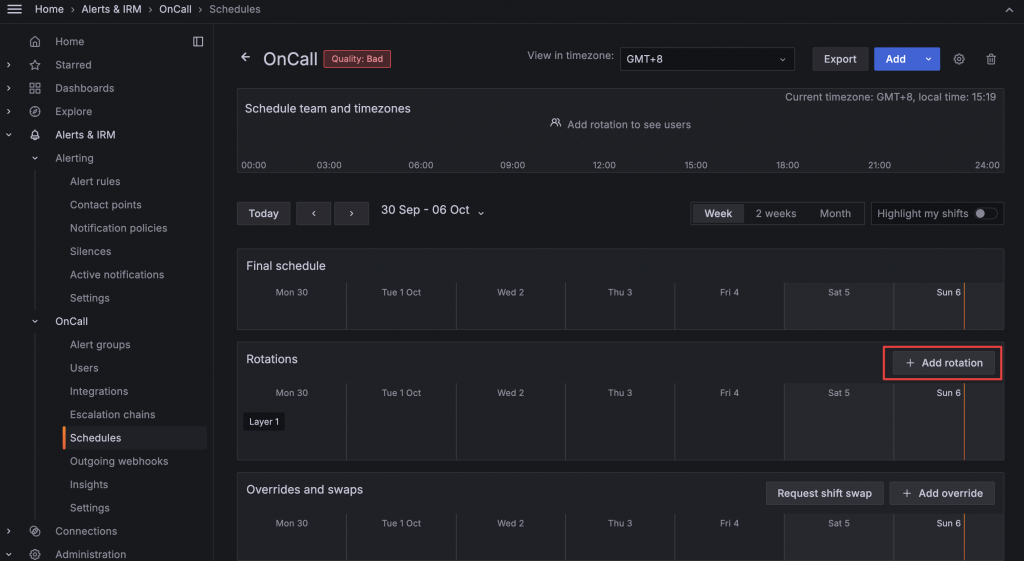Delete schedule using the trash icon

point(991,59)
